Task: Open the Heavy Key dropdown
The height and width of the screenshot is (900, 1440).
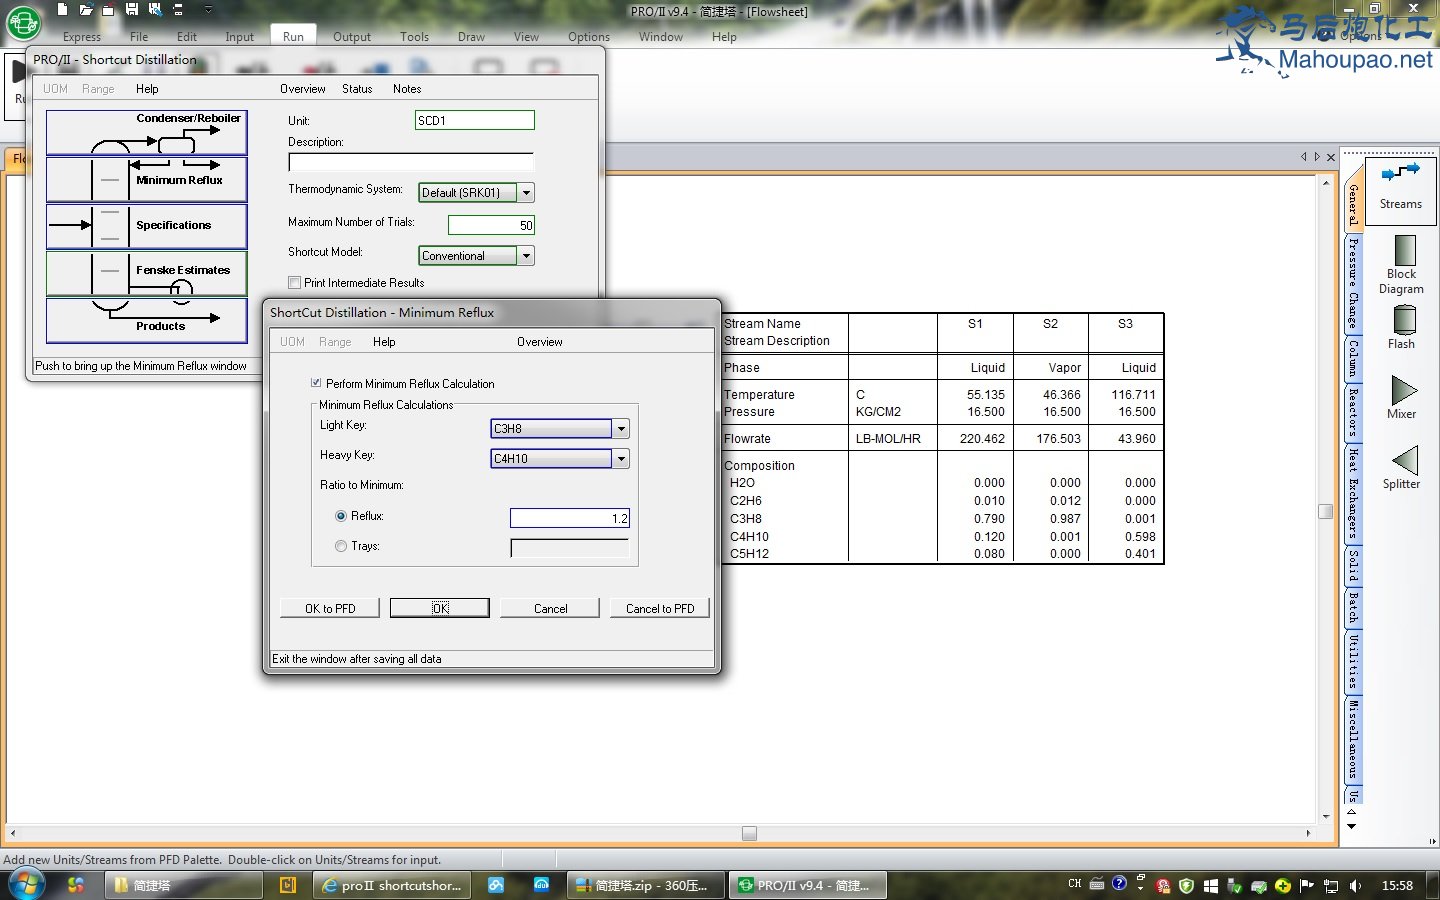Action: (621, 458)
